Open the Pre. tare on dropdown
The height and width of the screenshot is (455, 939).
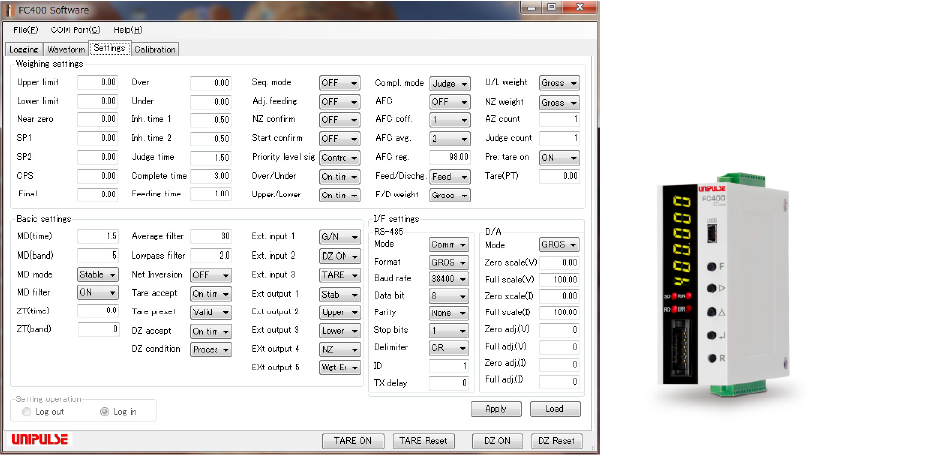pyautogui.click(x=559, y=158)
